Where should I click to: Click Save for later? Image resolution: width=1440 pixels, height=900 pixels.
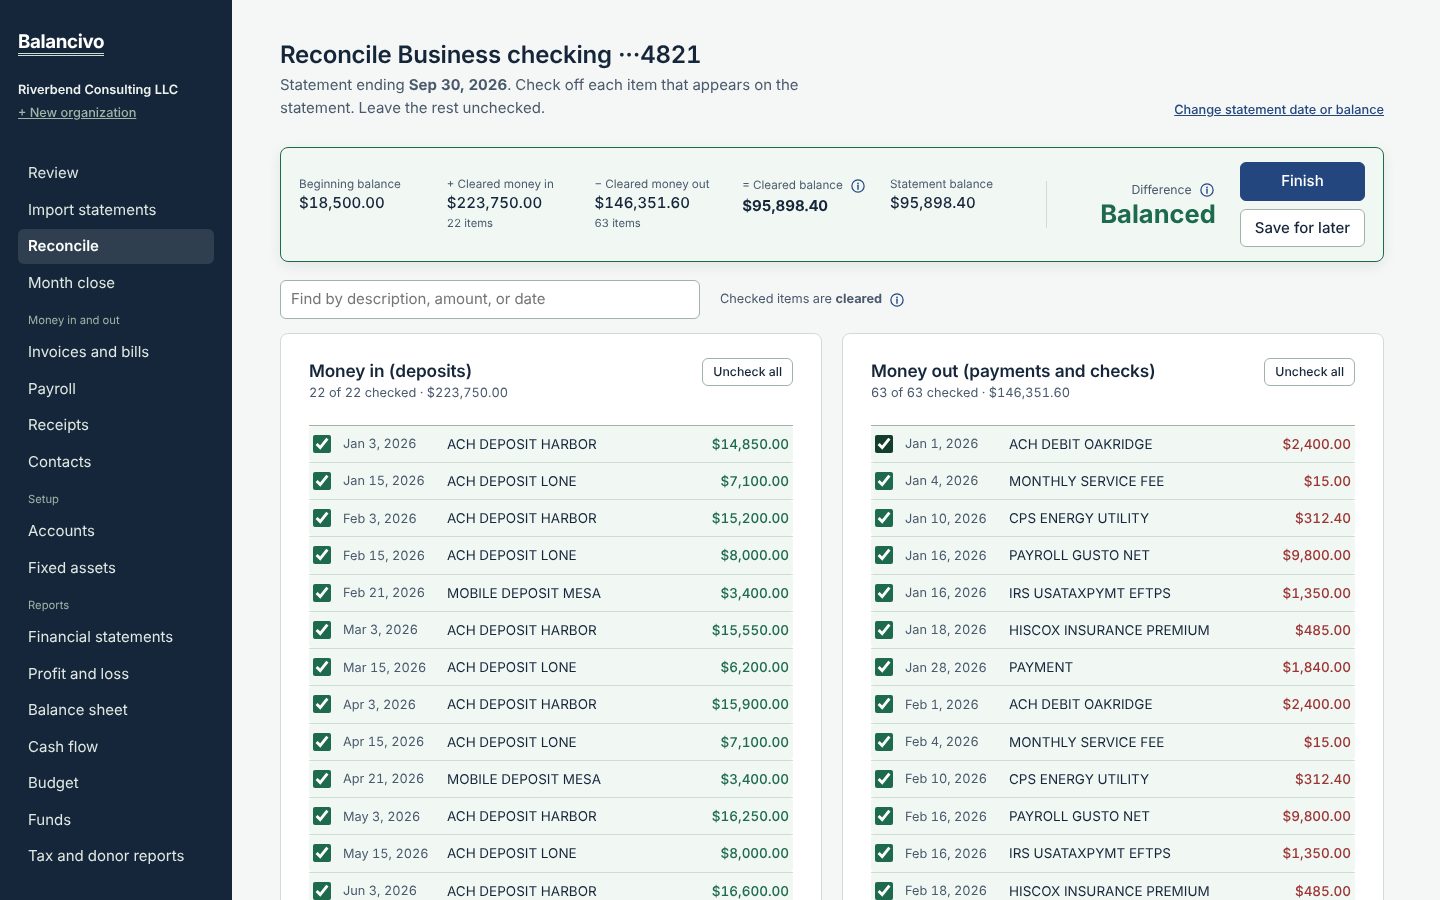pyautogui.click(x=1302, y=228)
